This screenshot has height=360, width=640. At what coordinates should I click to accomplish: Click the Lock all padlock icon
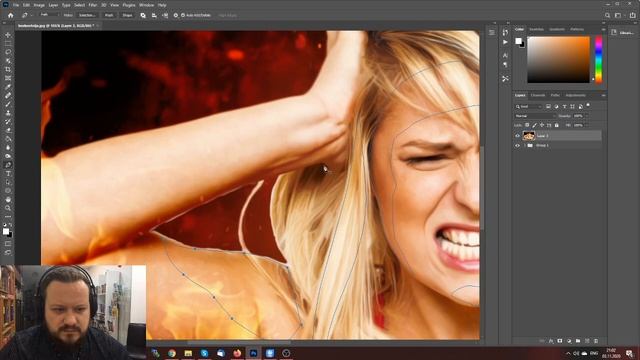tap(556, 125)
